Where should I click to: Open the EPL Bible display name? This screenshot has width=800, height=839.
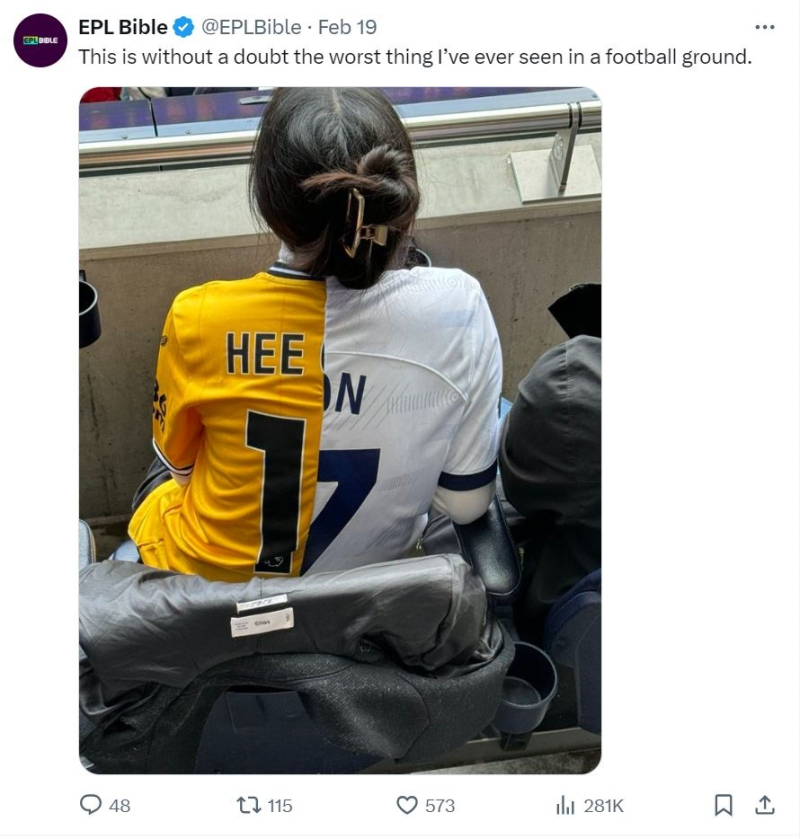pyautogui.click(x=123, y=27)
